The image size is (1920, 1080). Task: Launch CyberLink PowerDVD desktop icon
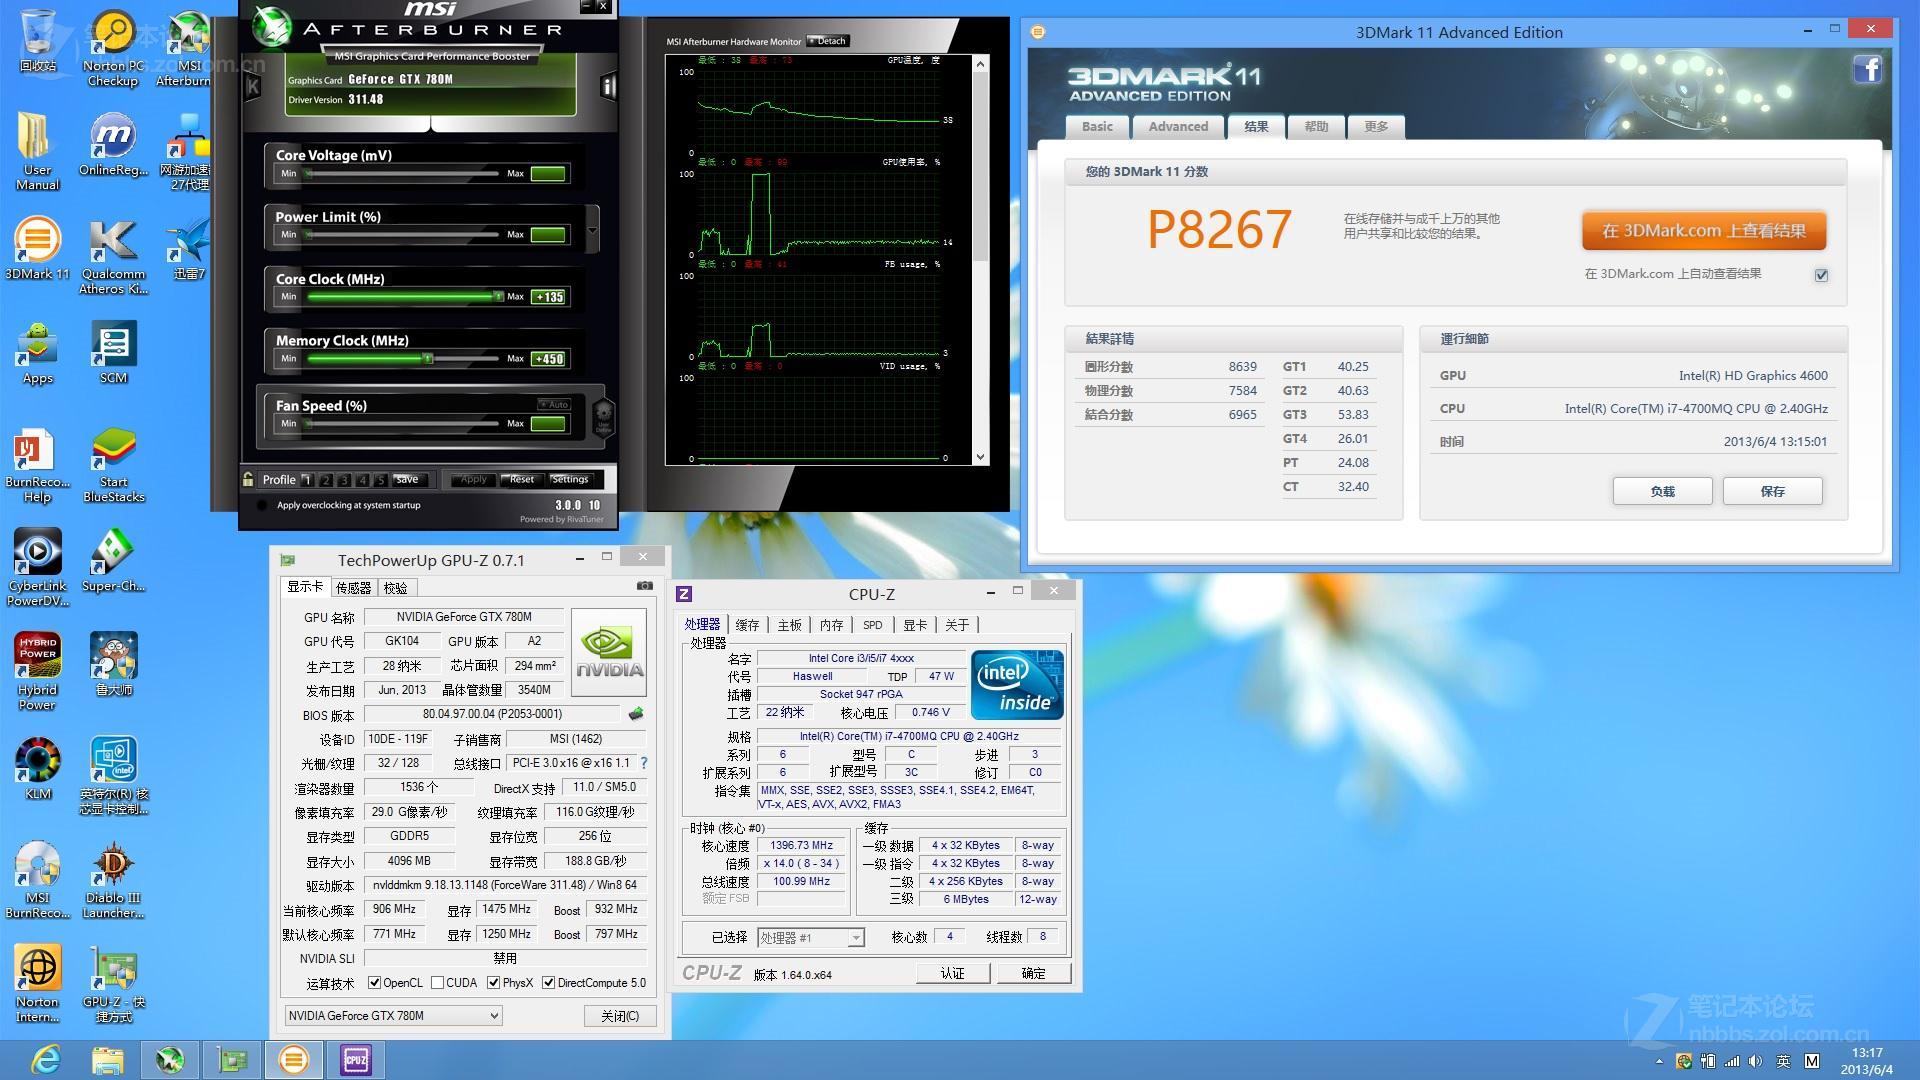click(x=37, y=569)
